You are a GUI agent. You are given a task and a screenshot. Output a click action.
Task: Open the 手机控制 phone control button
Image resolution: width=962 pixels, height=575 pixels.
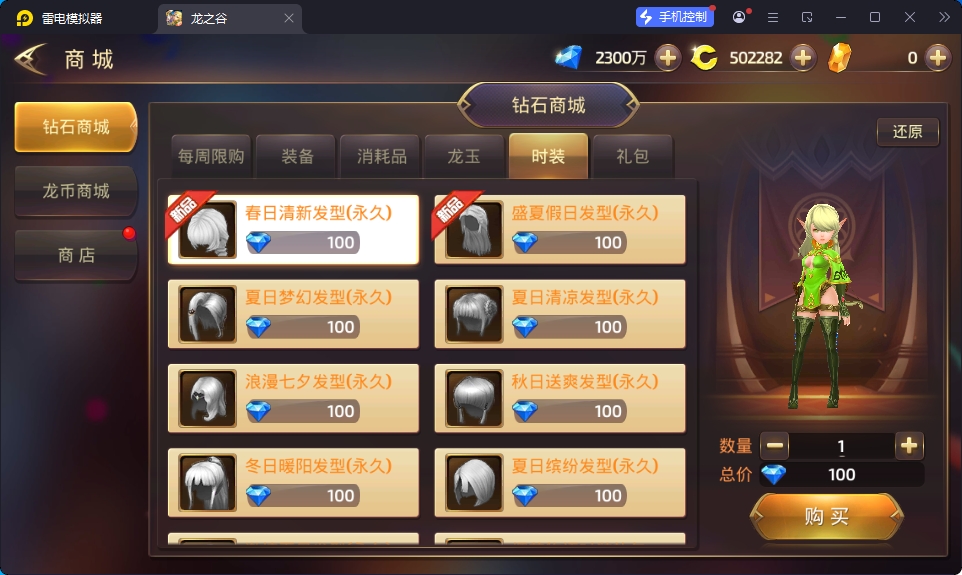point(674,17)
